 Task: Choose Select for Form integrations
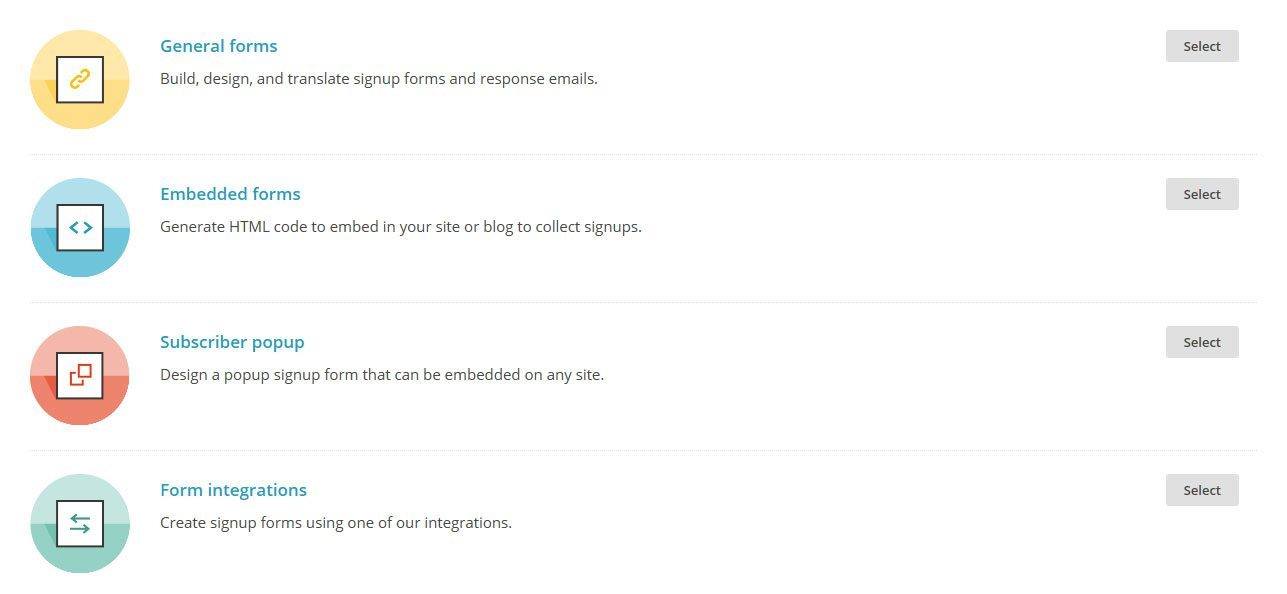click(x=1202, y=490)
